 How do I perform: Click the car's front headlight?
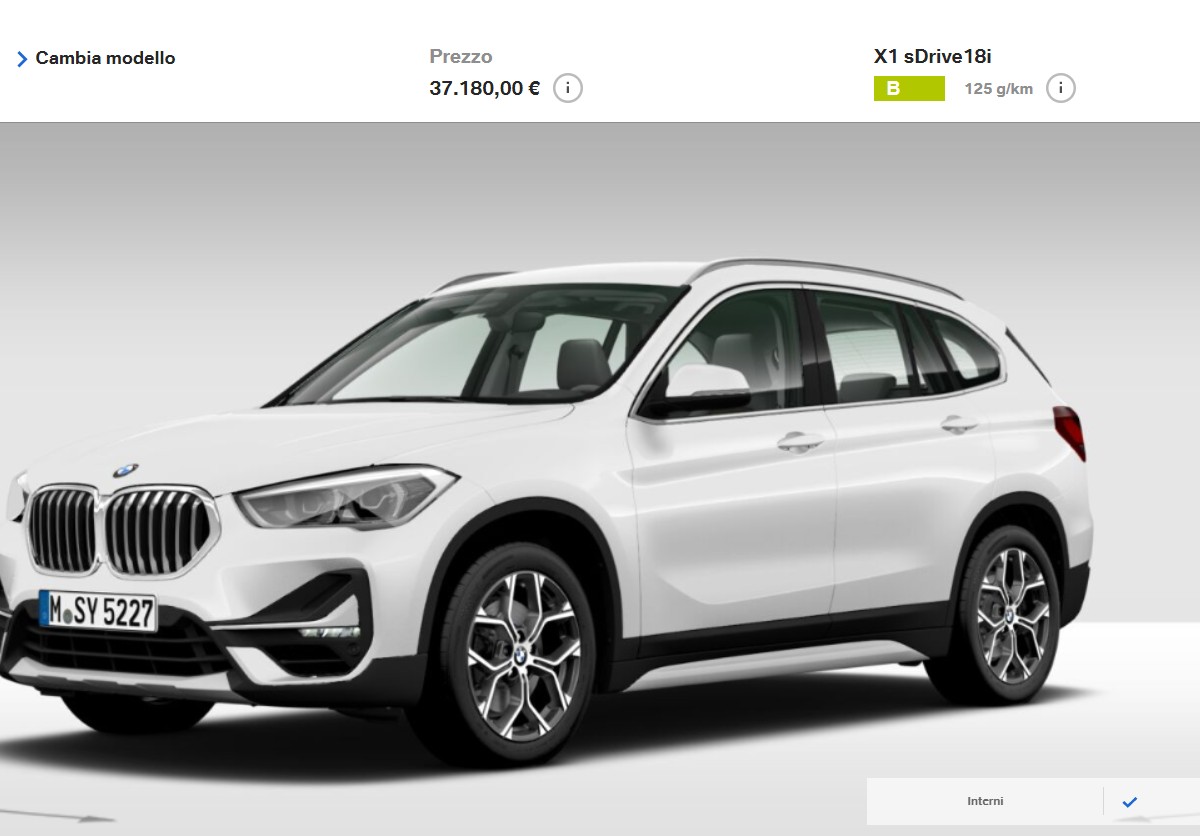tap(345, 498)
